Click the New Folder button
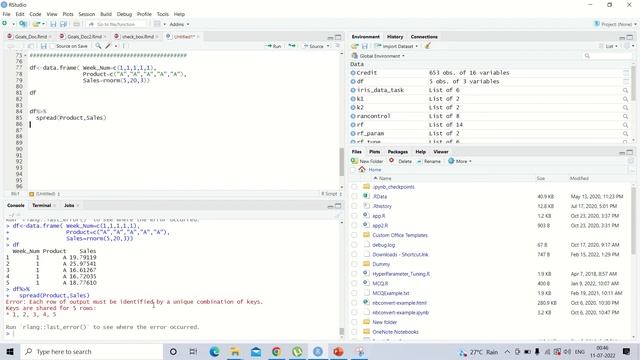Screen dimensions: 640x360 pyautogui.click(x=367, y=161)
